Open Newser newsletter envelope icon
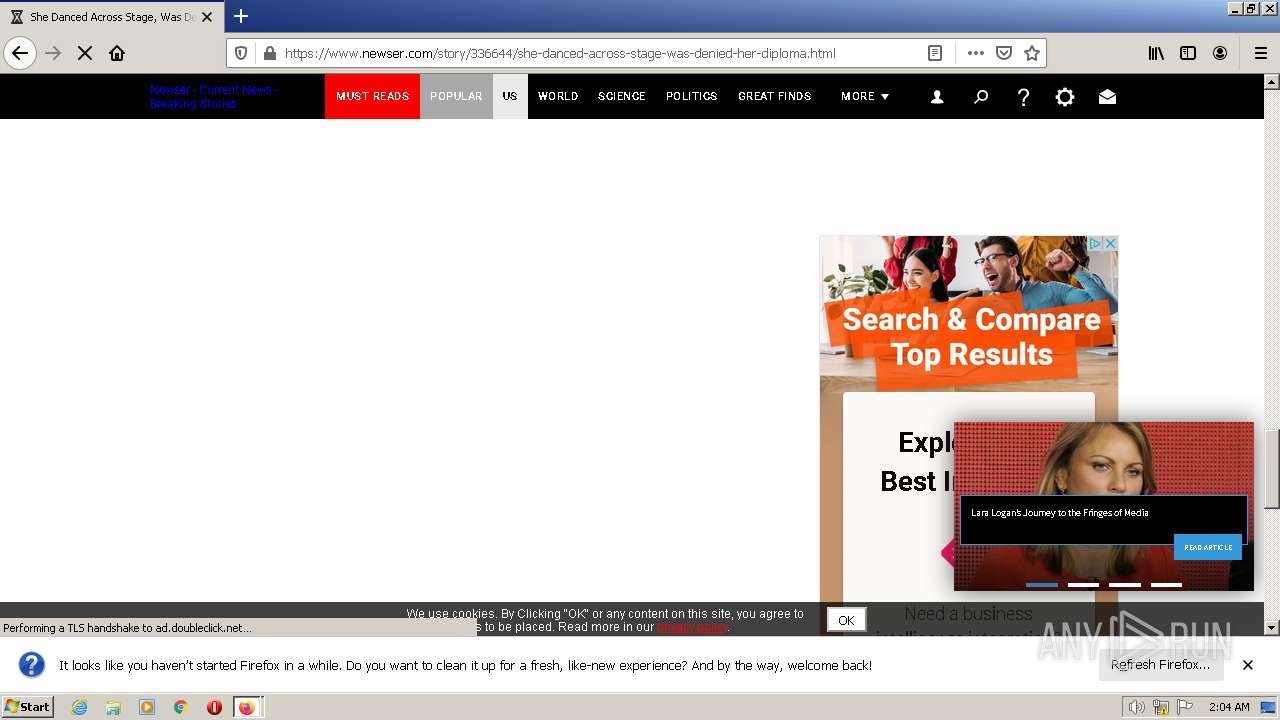Screen dimensions: 1280x720 (x=1107, y=97)
